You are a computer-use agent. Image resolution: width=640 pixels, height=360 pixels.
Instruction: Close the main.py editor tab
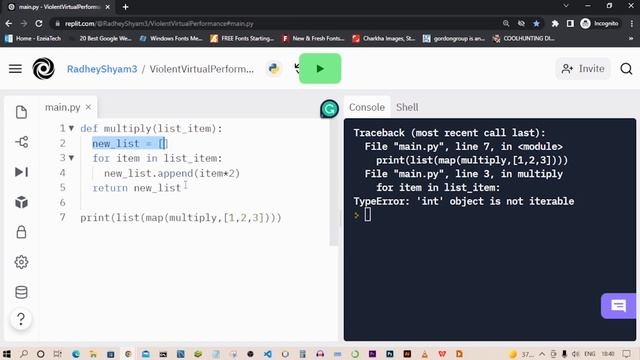(x=89, y=107)
